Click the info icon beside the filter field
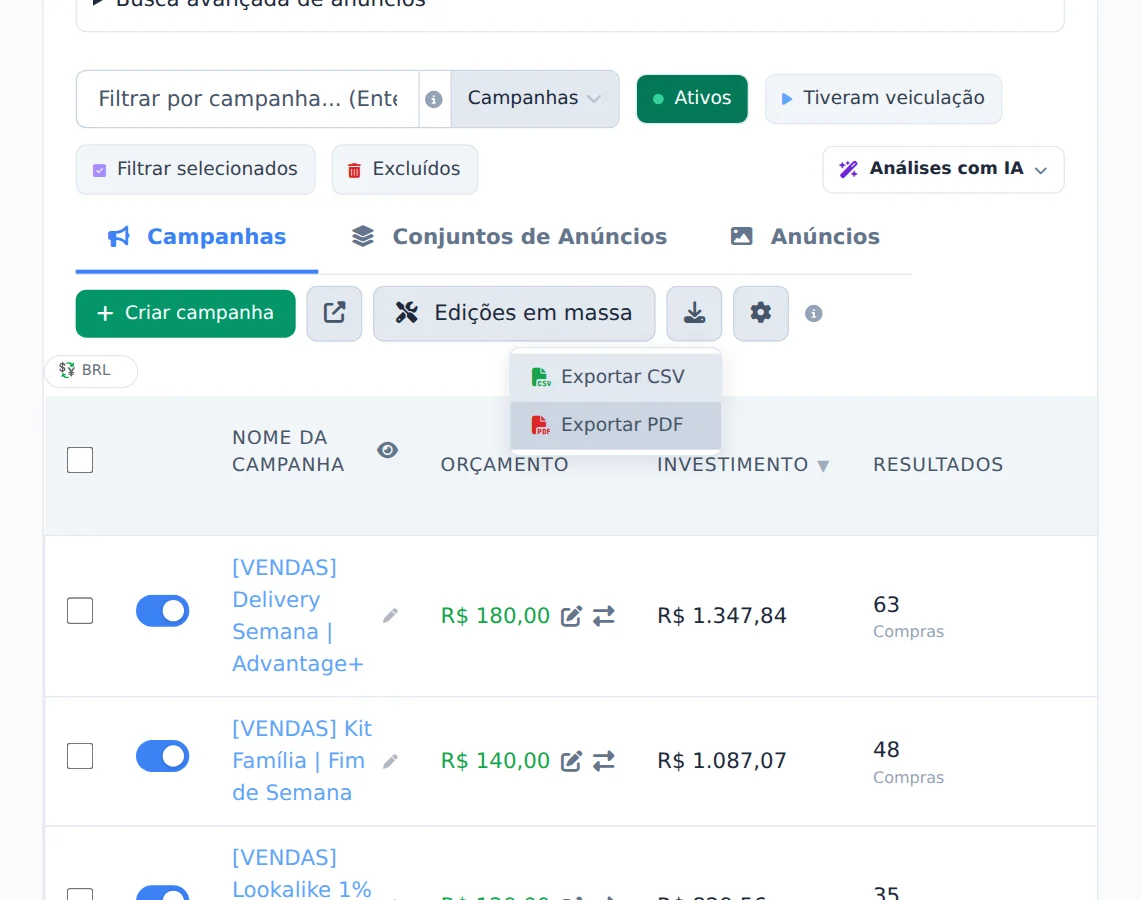 434,99
